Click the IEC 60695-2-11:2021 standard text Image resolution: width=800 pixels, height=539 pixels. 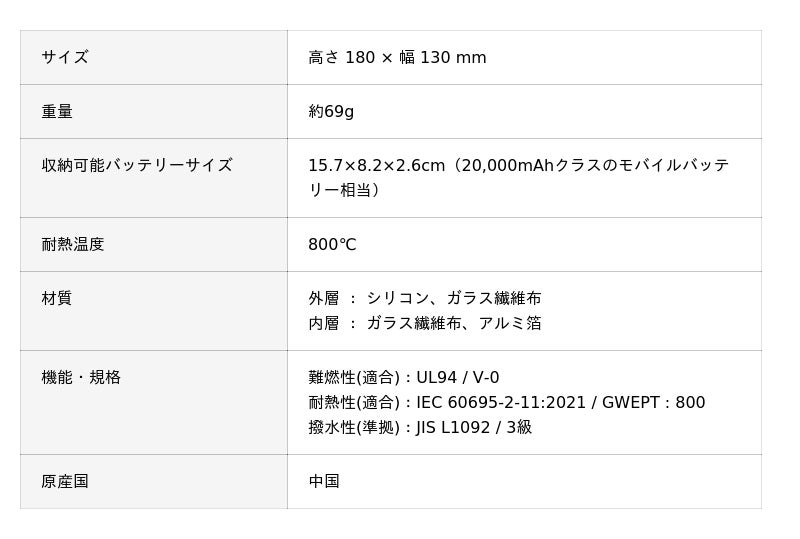(502, 402)
